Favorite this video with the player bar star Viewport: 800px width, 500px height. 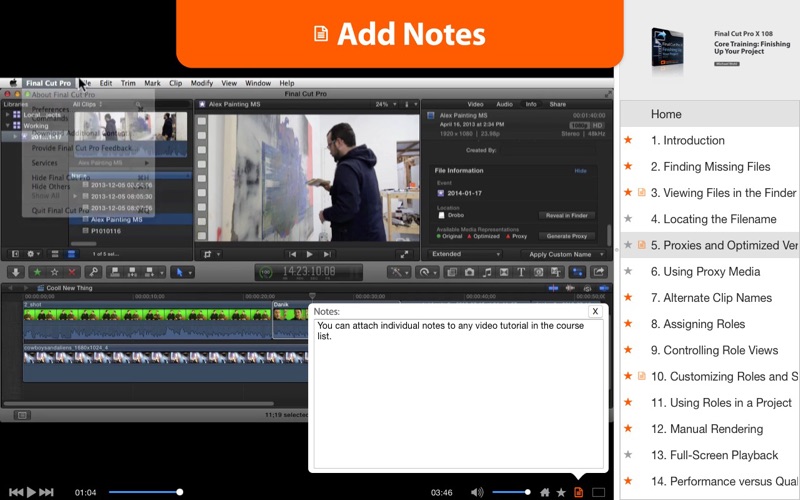[x=561, y=492]
